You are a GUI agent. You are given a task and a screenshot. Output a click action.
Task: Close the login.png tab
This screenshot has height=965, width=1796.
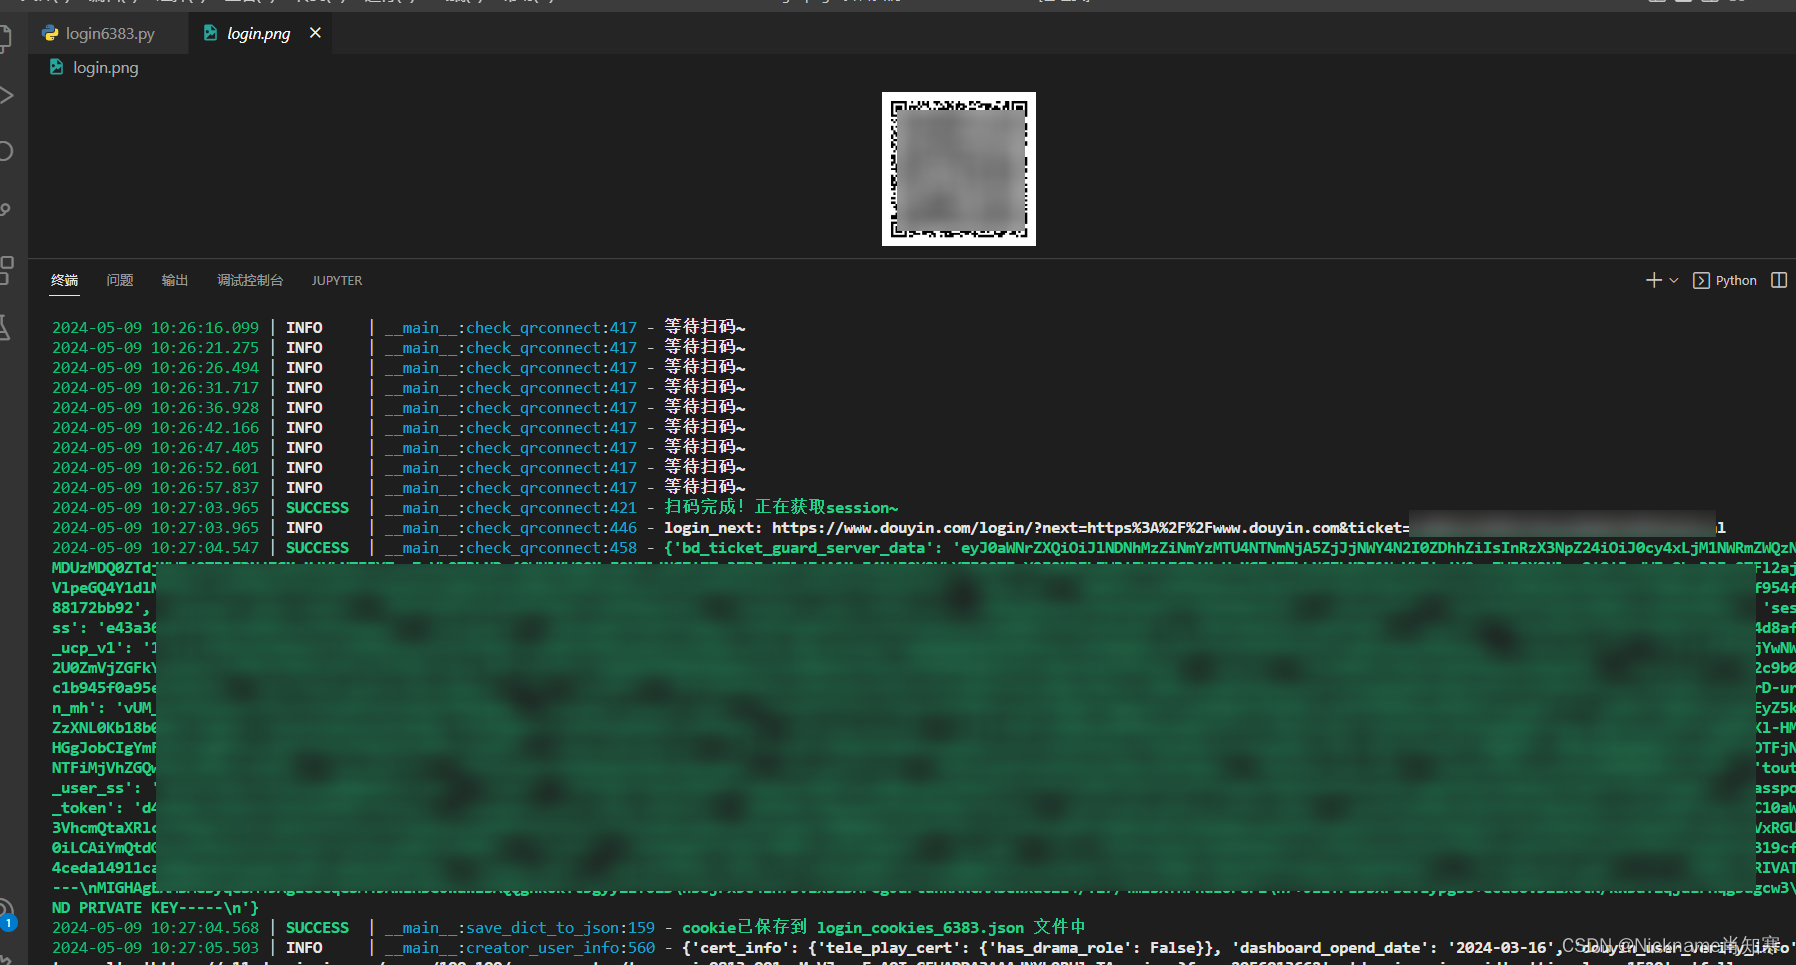(315, 33)
